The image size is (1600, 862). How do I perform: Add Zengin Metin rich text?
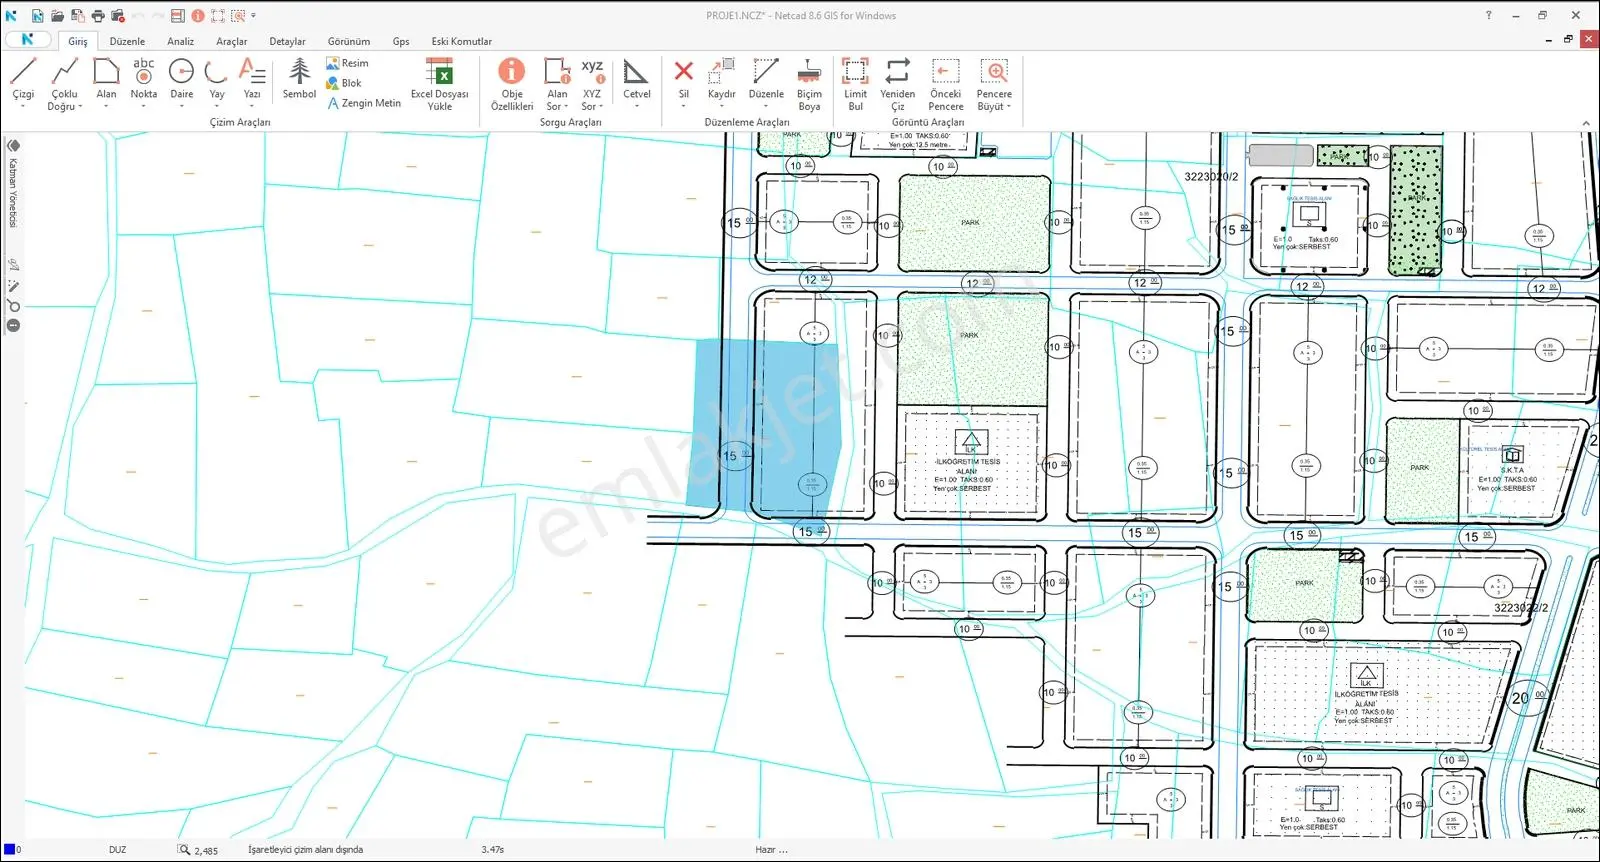[x=364, y=103]
